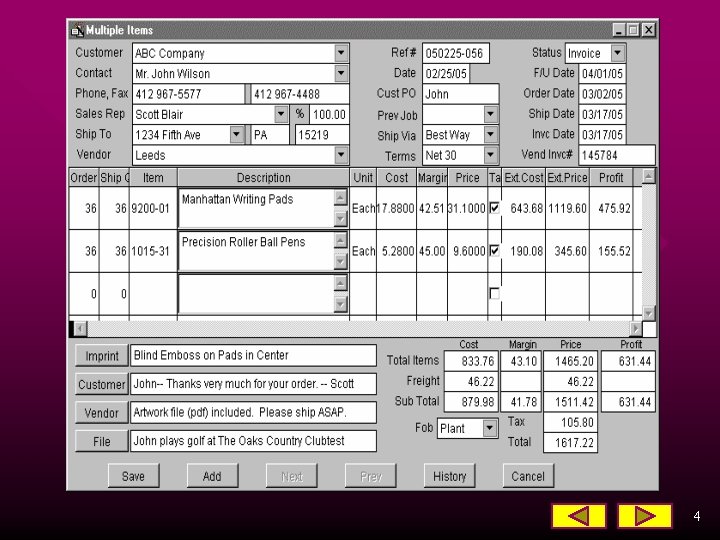Click scroll-down arrow in Manhattan Writing Pads description
The height and width of the screenshot is (540, 720).
pyautogui.click(x=340, y=219)
